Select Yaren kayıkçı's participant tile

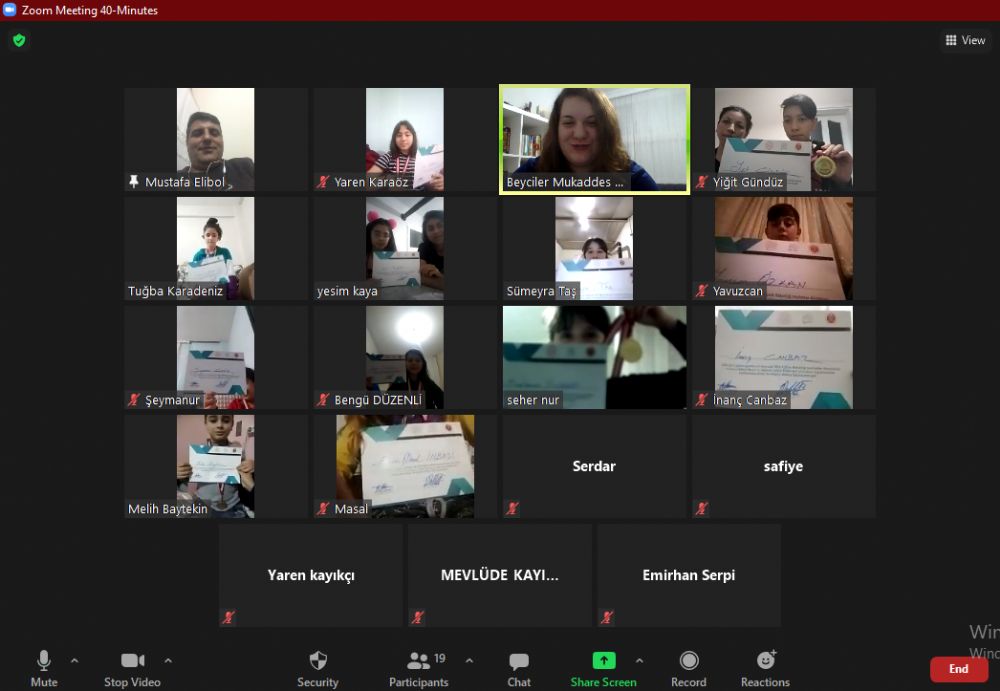pos(311,576)
